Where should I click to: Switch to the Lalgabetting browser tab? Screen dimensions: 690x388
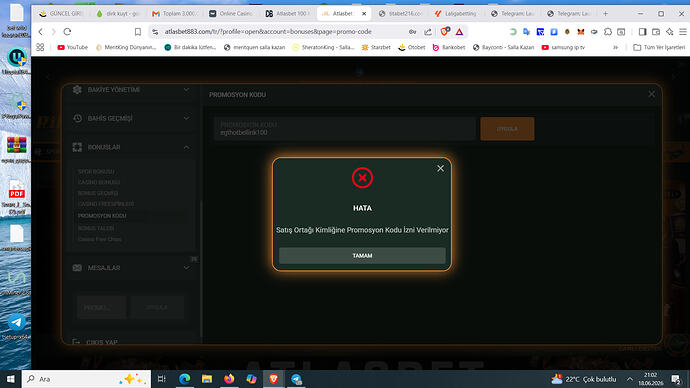point(456,14)
